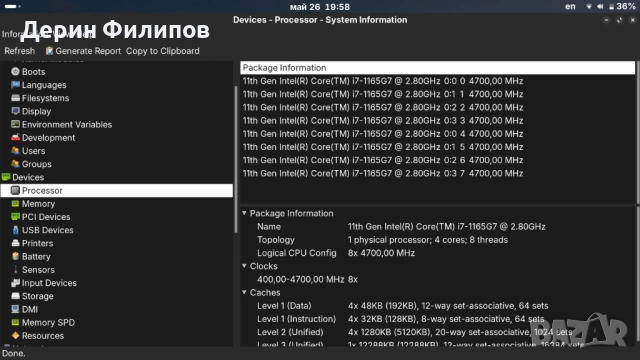Screen dimensions: 640x360
Task: Click the Sensors thermometer icon
Action: coord(16,269)
